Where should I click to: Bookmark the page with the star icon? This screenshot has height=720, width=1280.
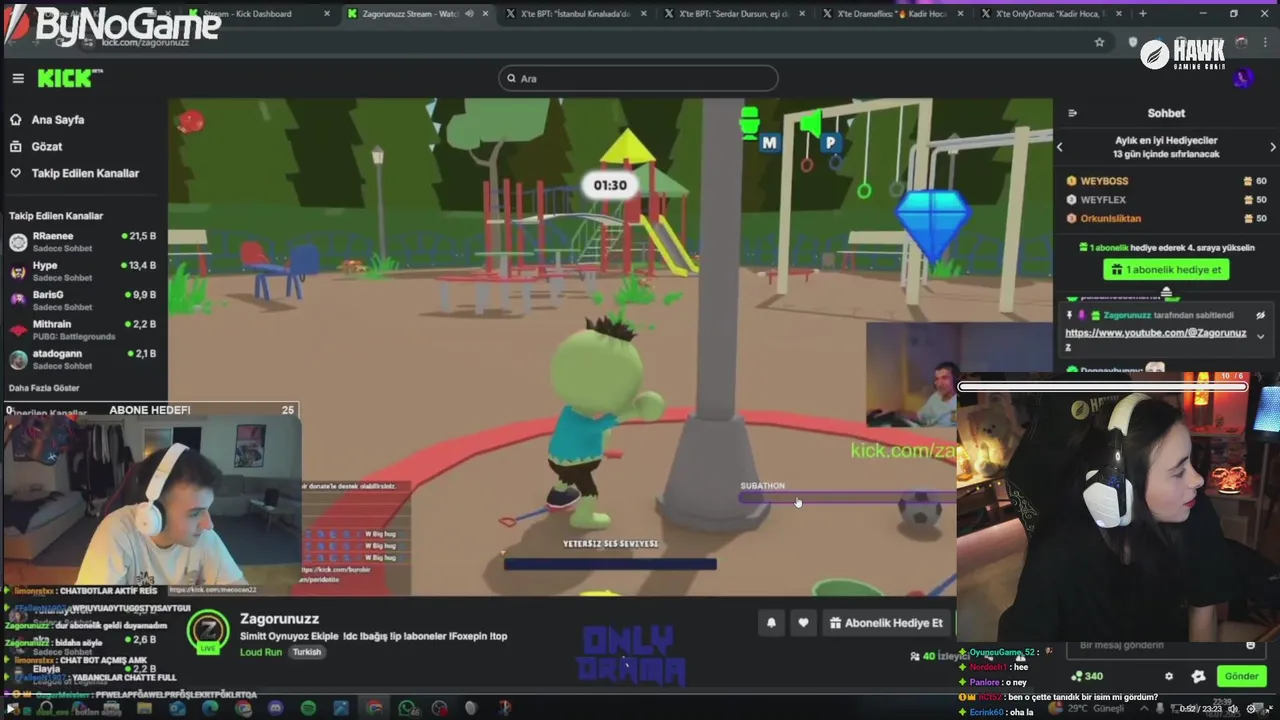[1099, 42]
